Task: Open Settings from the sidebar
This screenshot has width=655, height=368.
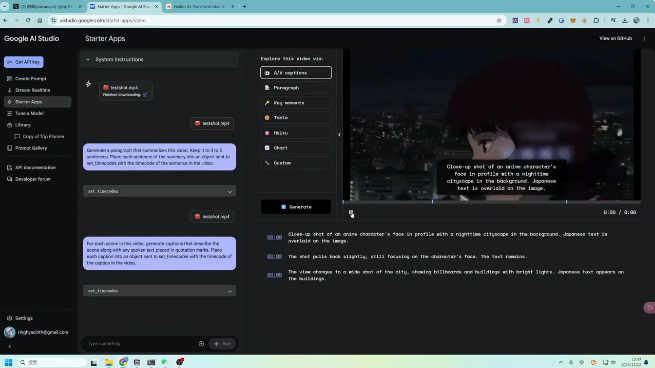Action: click(24, 318)
